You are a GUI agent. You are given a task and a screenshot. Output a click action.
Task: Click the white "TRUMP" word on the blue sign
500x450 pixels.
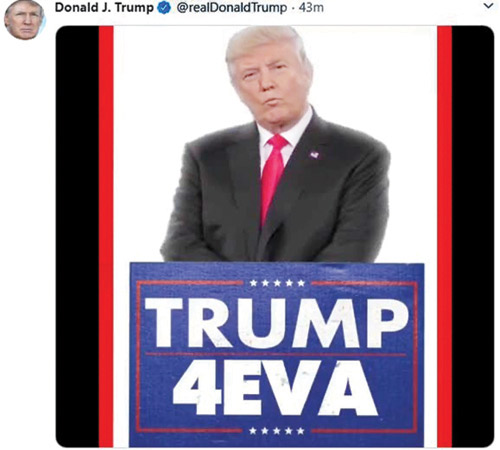[x=277, y=322]
